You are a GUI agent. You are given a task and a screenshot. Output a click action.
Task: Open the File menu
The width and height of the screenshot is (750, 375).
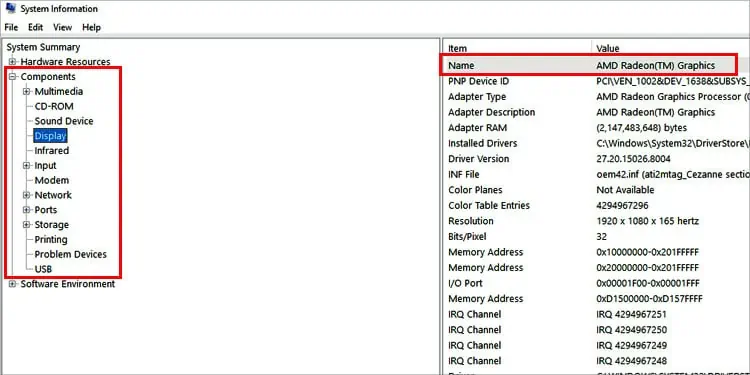pos(11,27)
